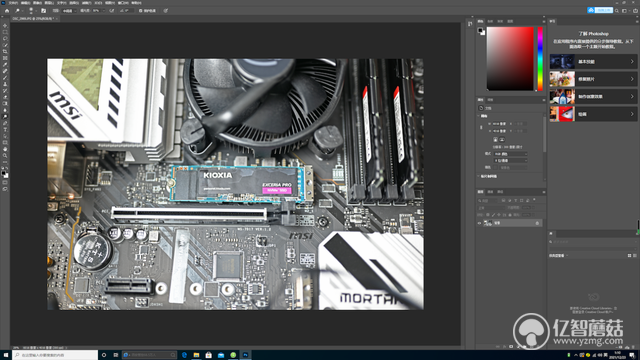The width and height of the screenshot is (640, 360).
Task: Hide the background layer via eye icon
Action: [x=480, y=223]
